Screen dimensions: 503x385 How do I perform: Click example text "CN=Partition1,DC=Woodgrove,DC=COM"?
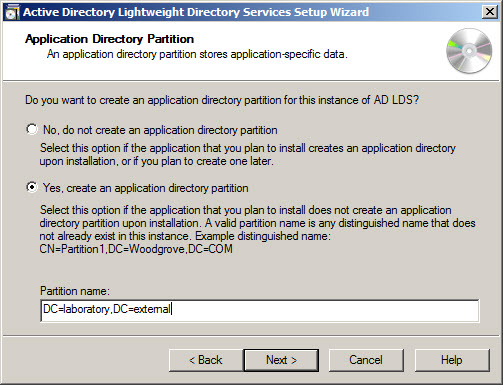pyautogui.click(x=136, y=249)
